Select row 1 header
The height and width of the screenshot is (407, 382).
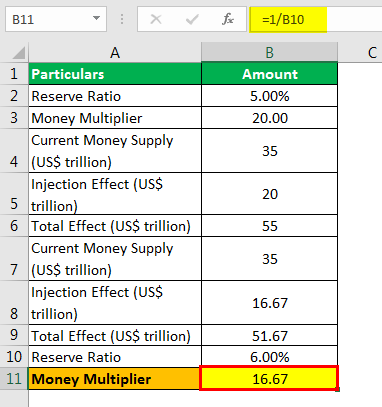tap(14, 74)
